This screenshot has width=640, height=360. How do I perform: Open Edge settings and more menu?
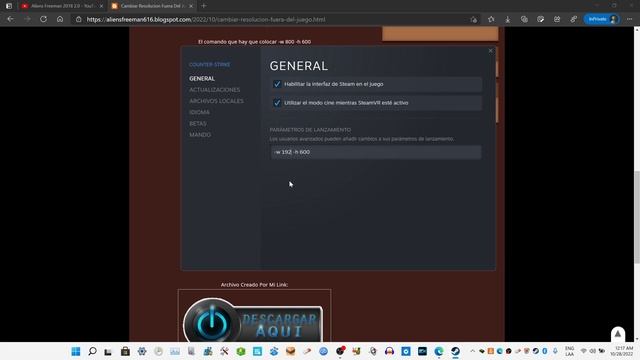point(630,19)
